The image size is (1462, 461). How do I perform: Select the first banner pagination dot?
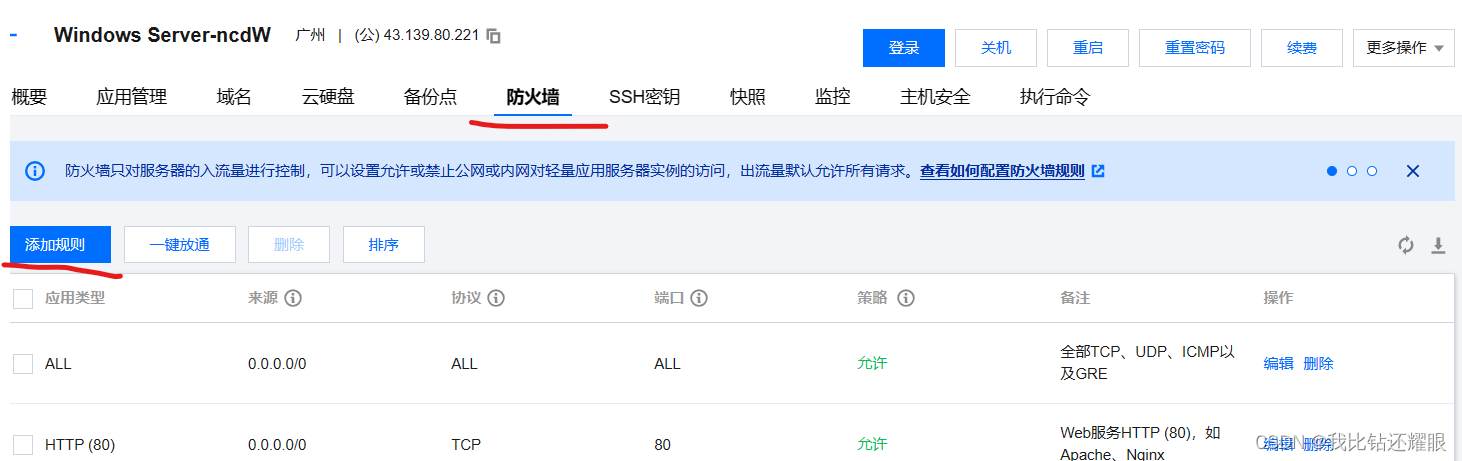(1332, 171)
